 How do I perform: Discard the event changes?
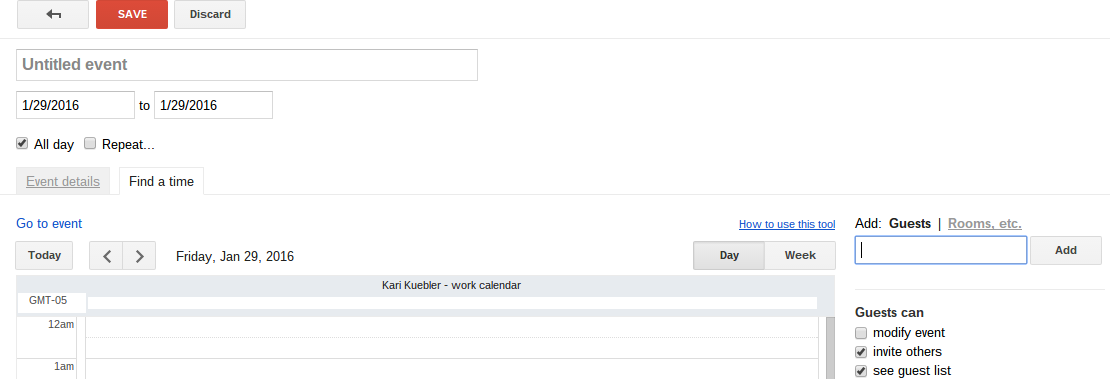tap(210, 14)
